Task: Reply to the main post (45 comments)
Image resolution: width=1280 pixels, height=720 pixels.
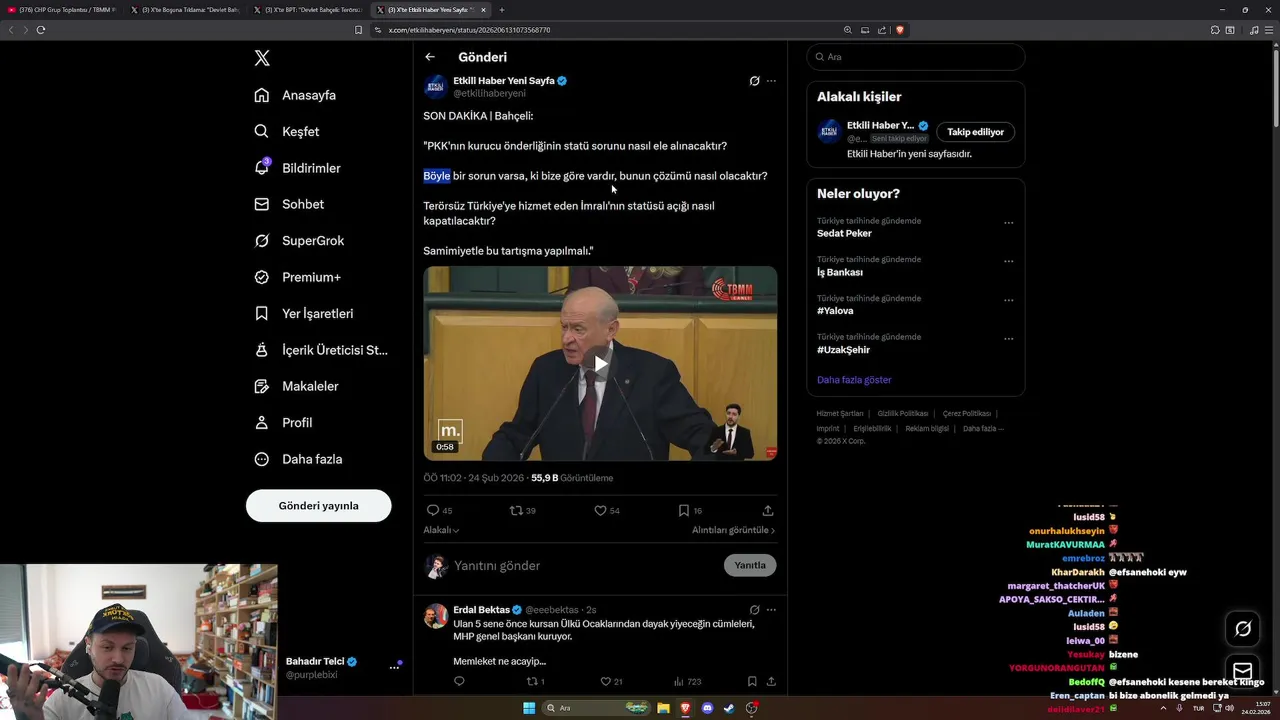Action: [x=440, y=510]
